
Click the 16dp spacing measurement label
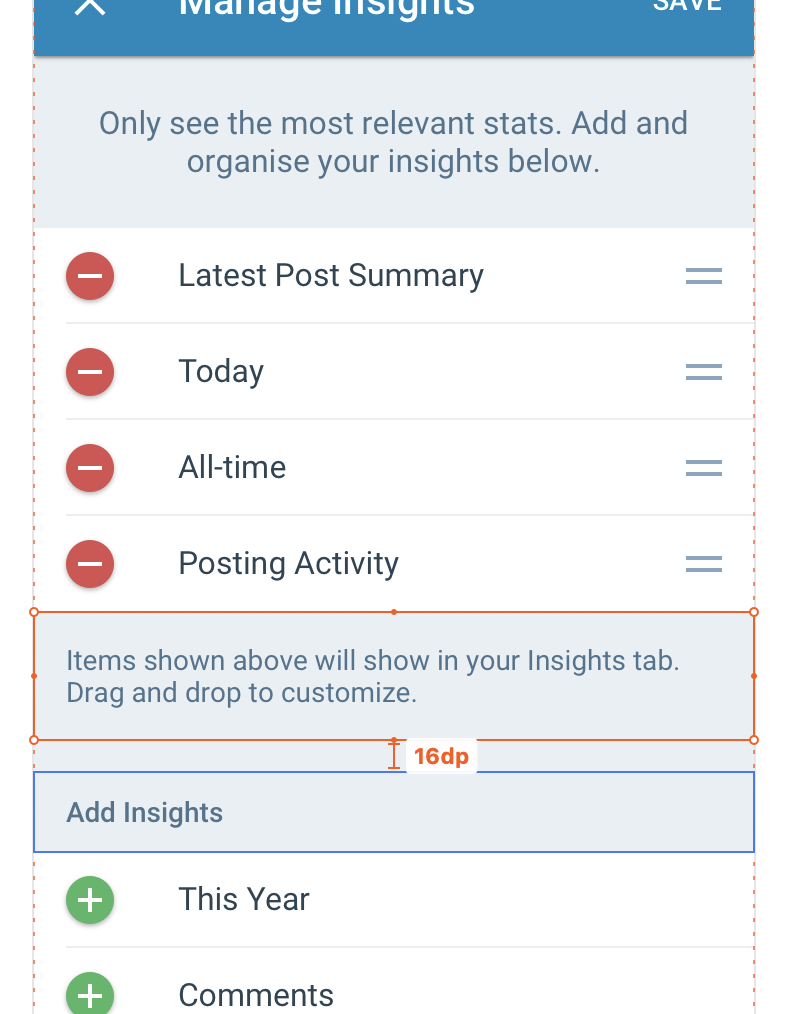point(441,756)
